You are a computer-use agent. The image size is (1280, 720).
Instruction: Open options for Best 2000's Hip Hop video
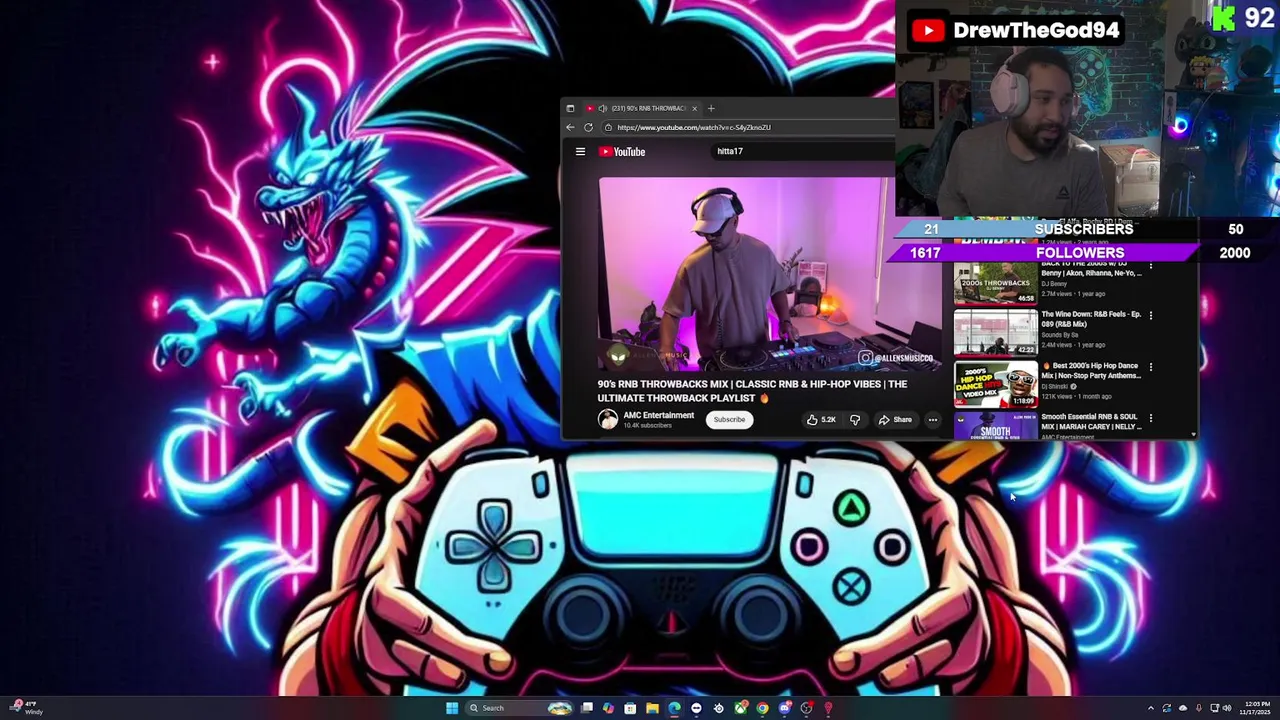(1150, 367)
